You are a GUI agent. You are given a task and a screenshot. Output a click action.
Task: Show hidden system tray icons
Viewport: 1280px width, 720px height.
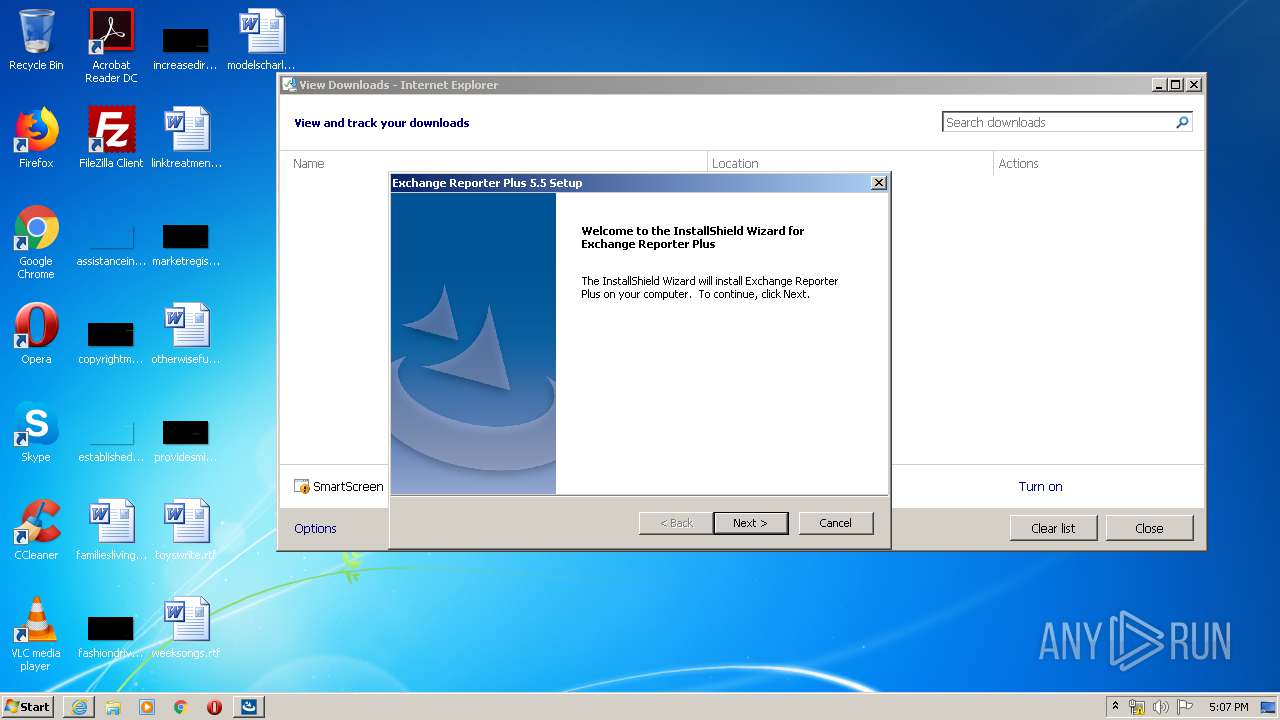1116,707
